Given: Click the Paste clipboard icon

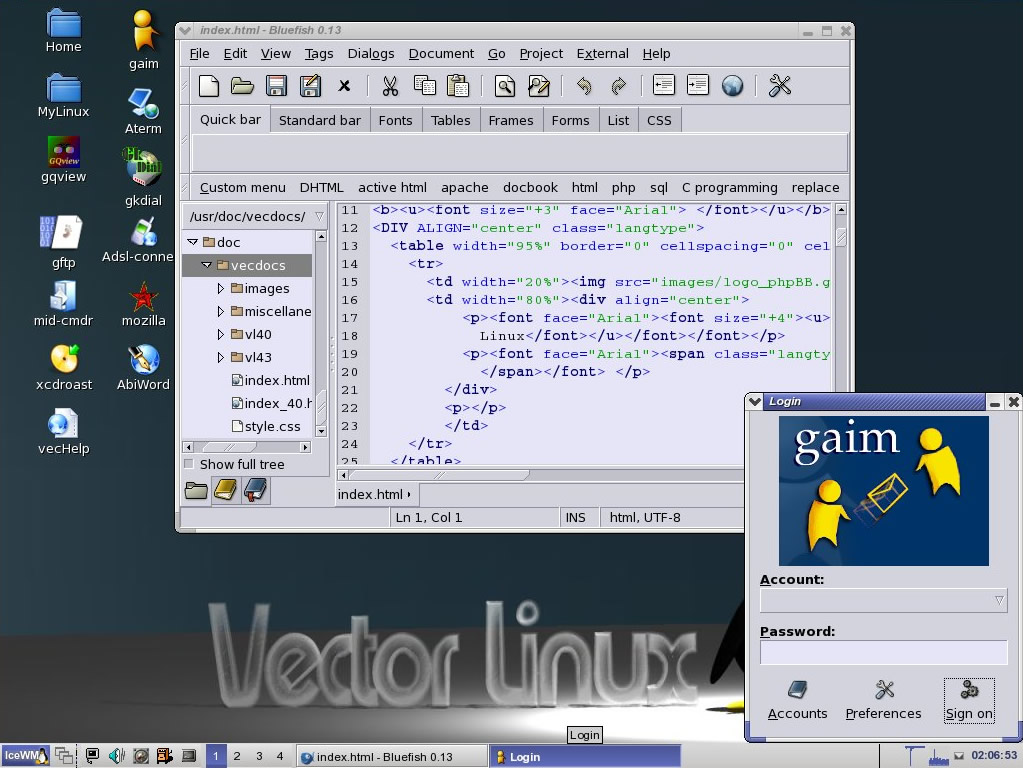Looking at the screenshot, I should [458, 86].
